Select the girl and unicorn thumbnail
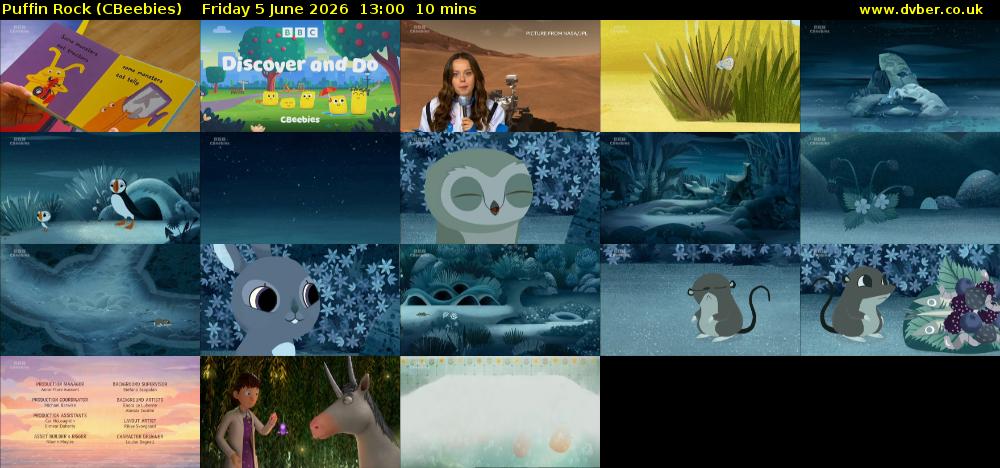 point(300,412)
